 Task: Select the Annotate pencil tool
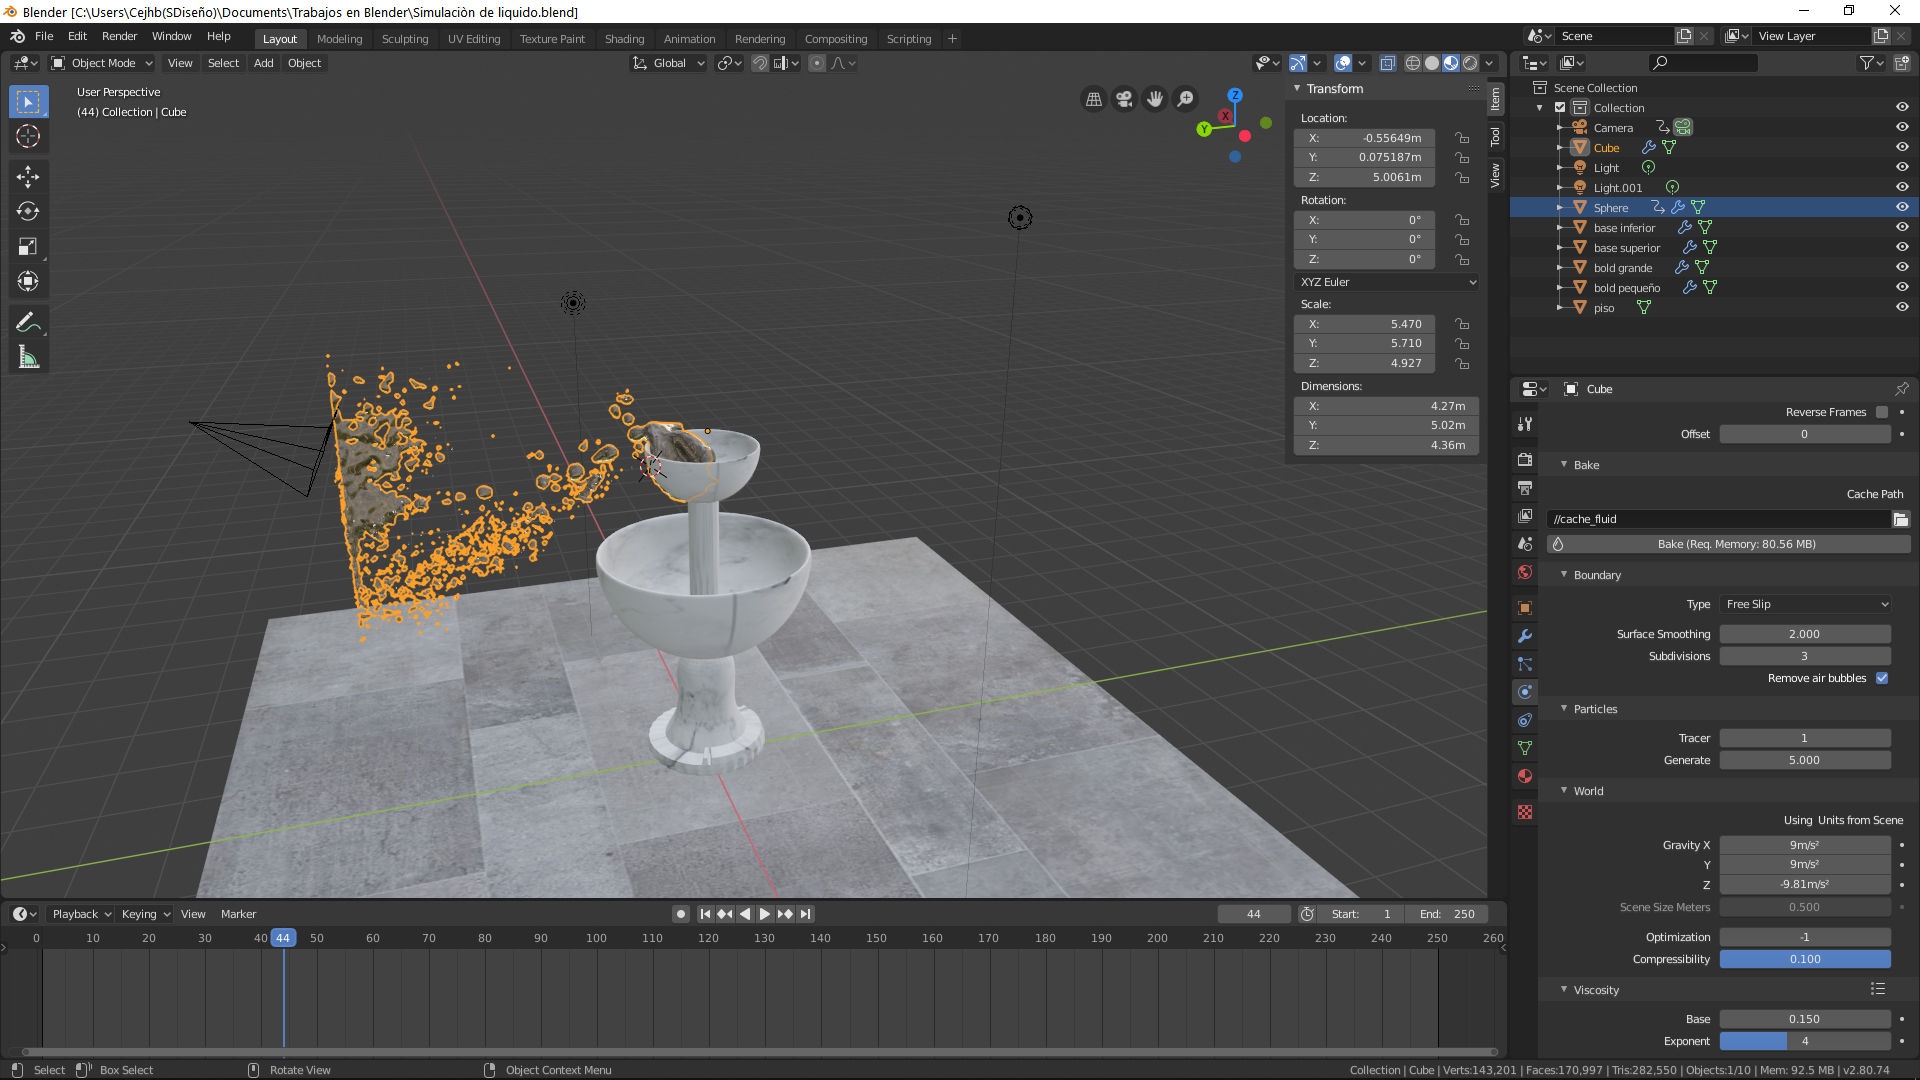coord(28,322)
